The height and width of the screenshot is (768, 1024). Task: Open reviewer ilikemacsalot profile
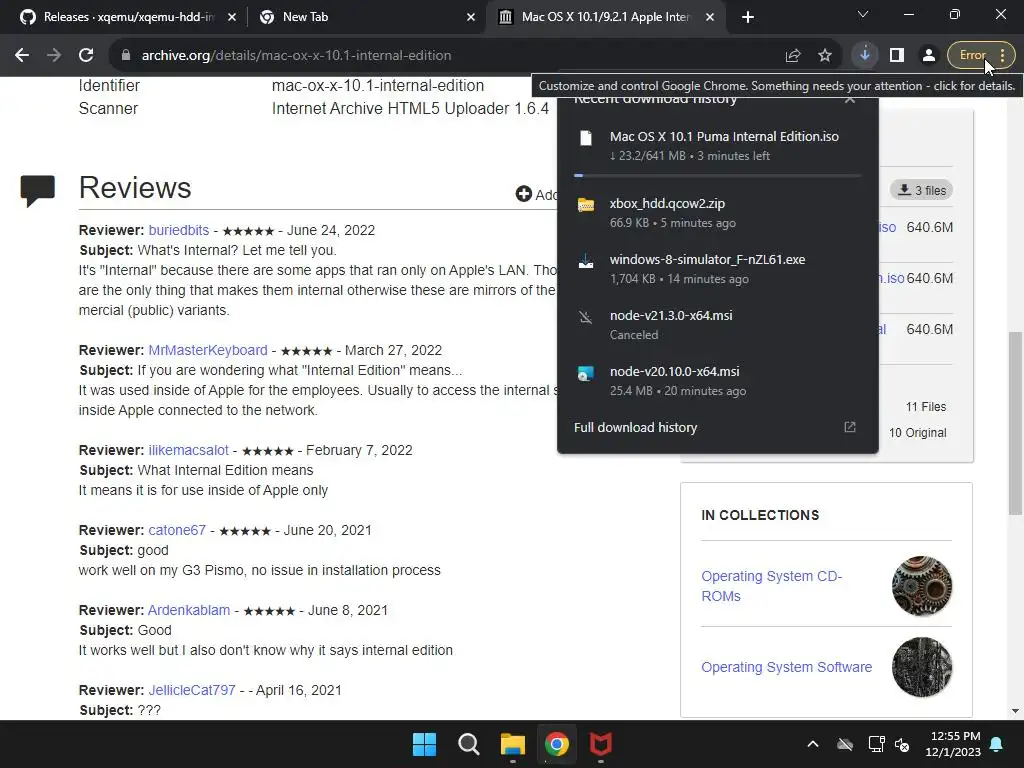189,450
